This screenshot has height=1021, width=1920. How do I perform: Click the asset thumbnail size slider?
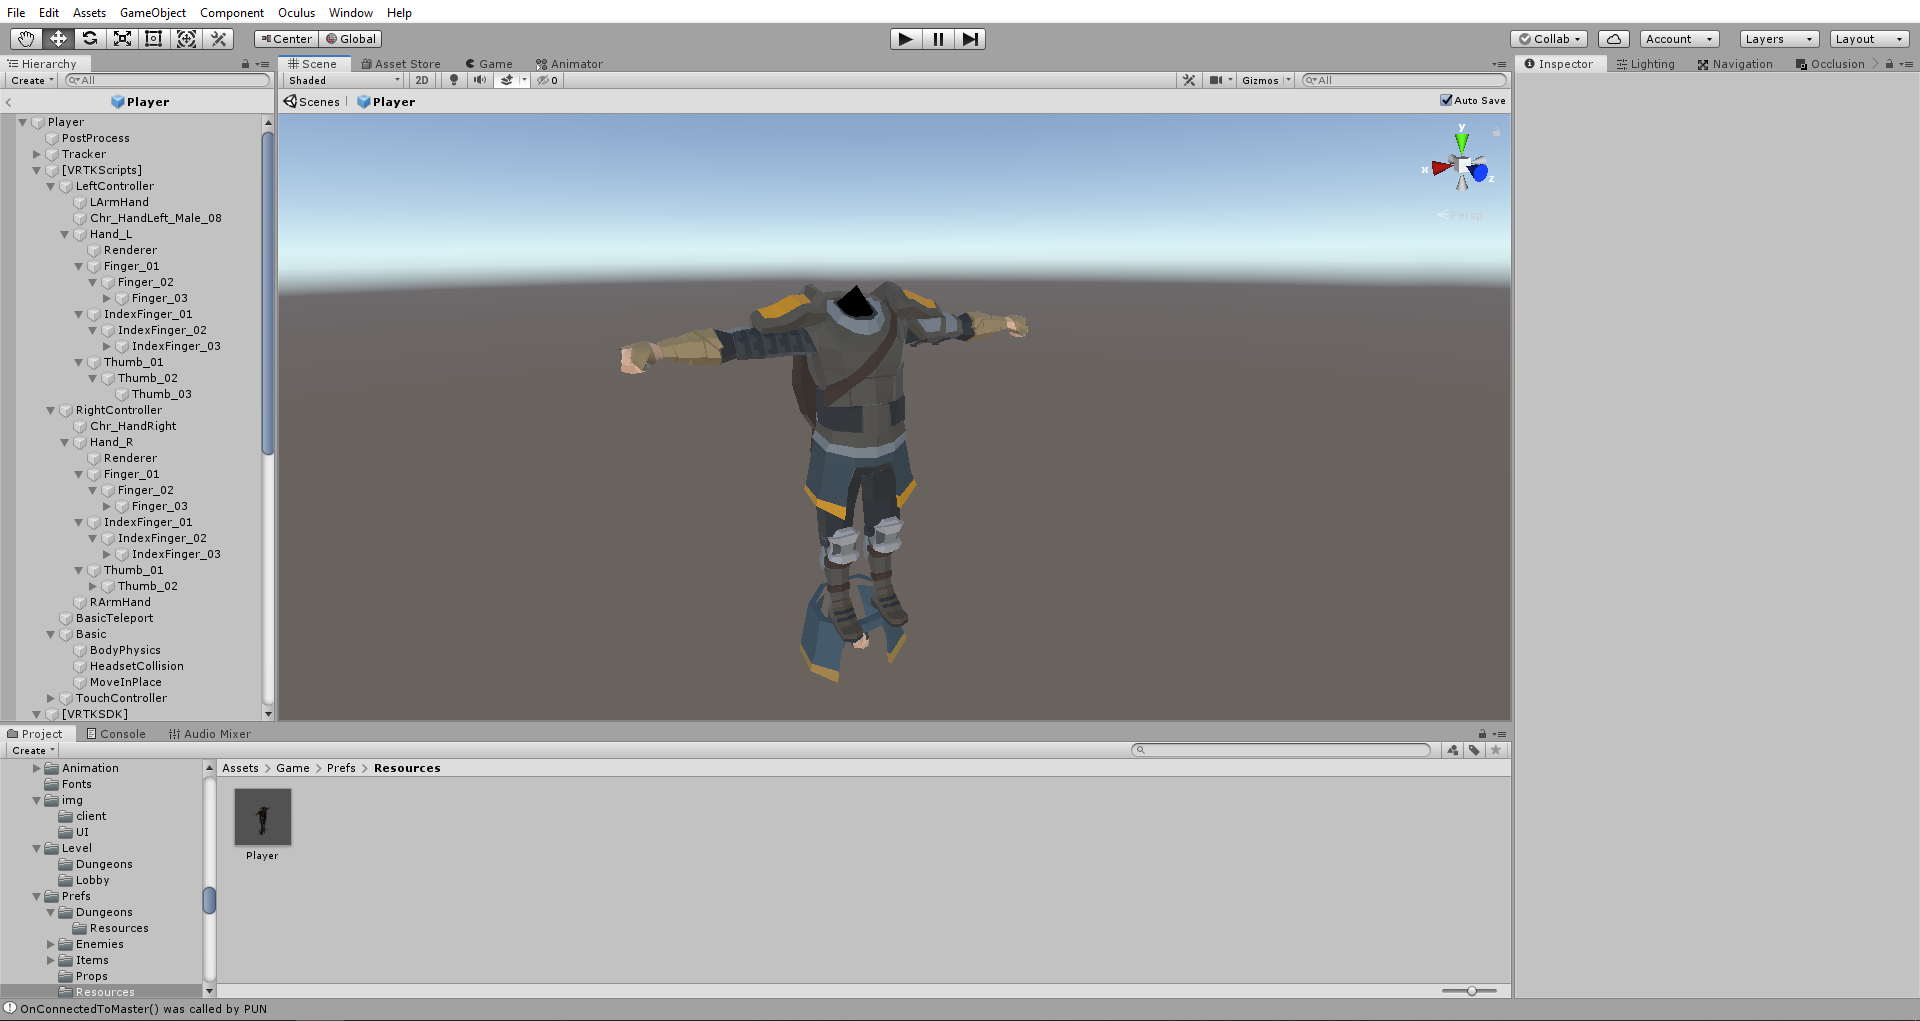(1469, 991)
